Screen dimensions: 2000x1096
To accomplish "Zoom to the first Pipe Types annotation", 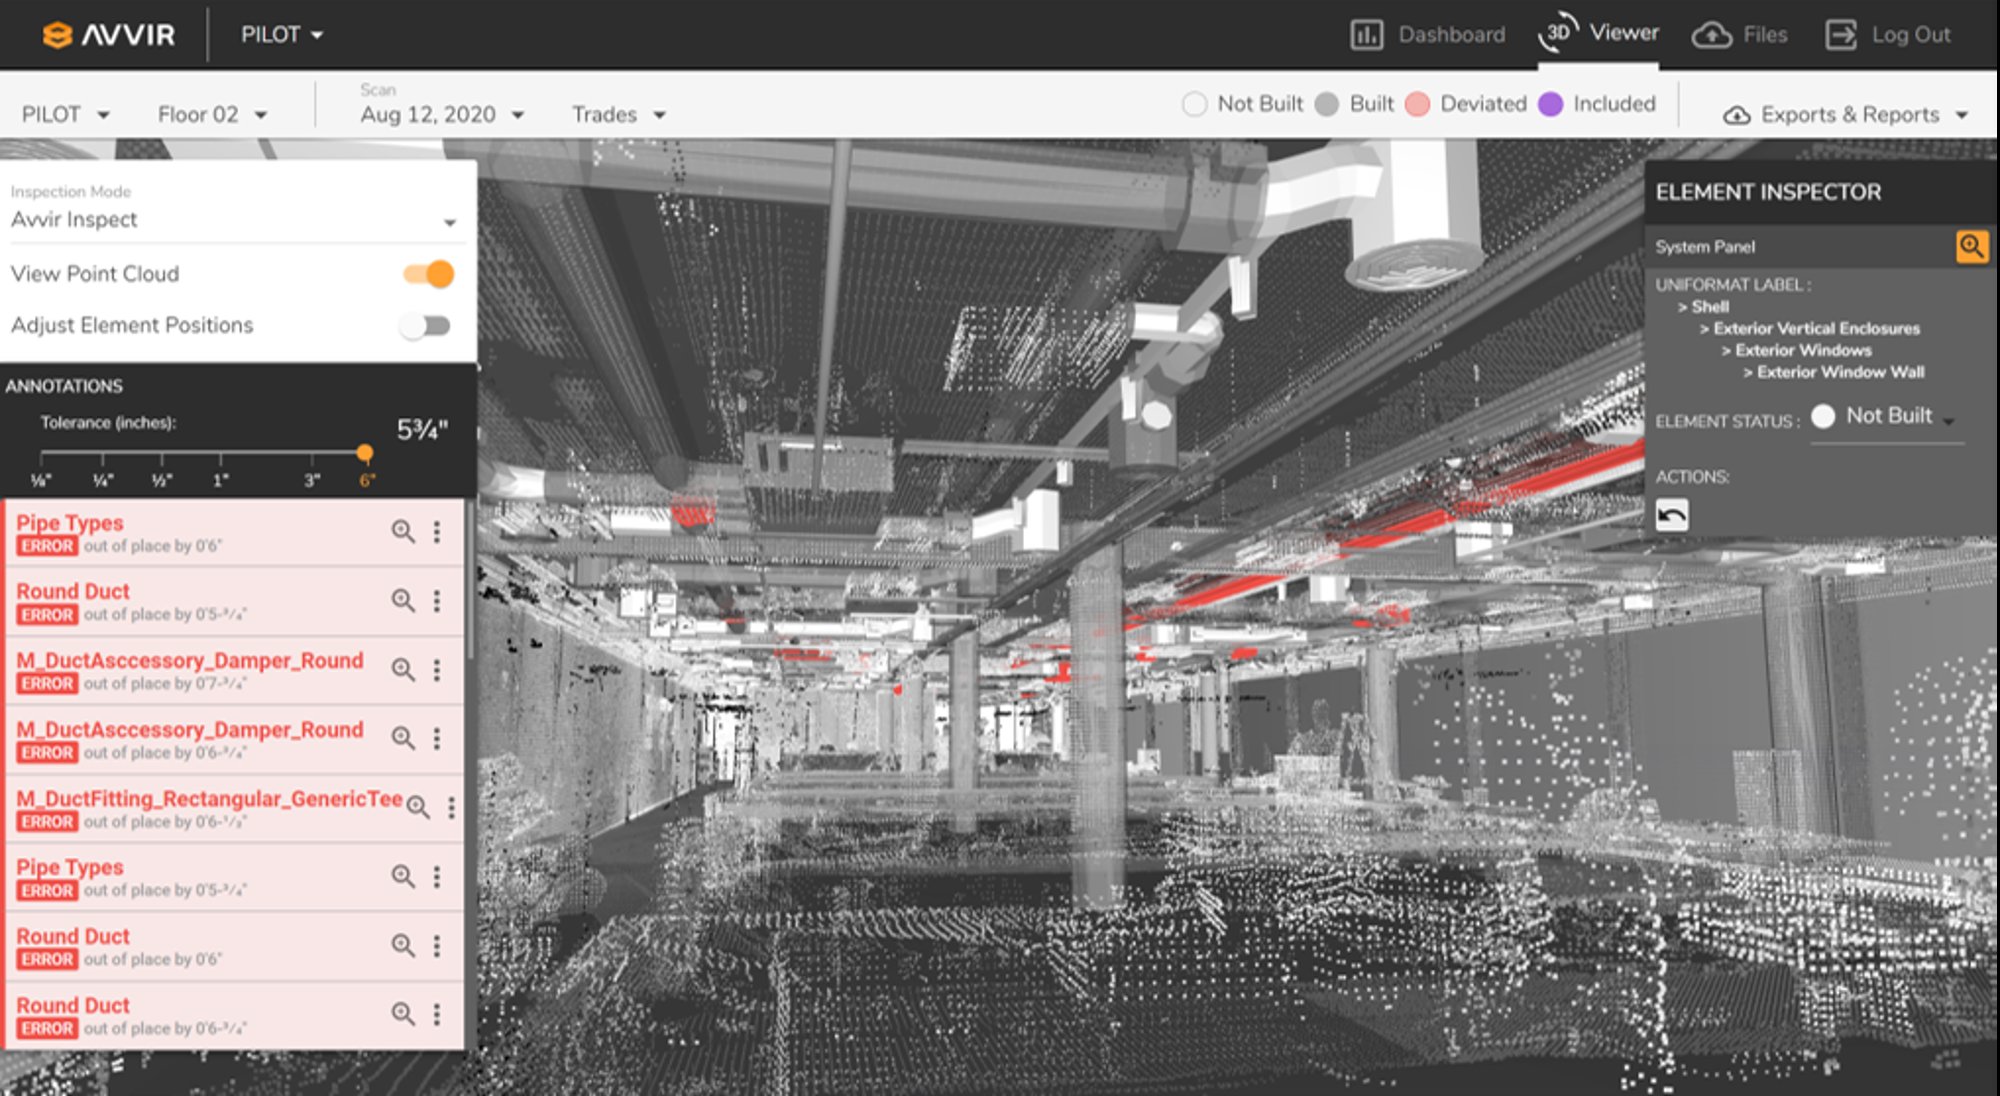I will 402,531.
